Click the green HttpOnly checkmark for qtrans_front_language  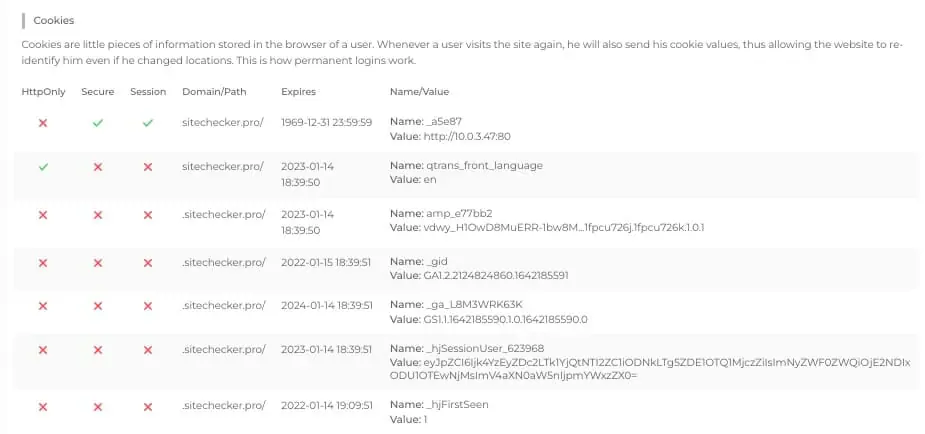42,167
